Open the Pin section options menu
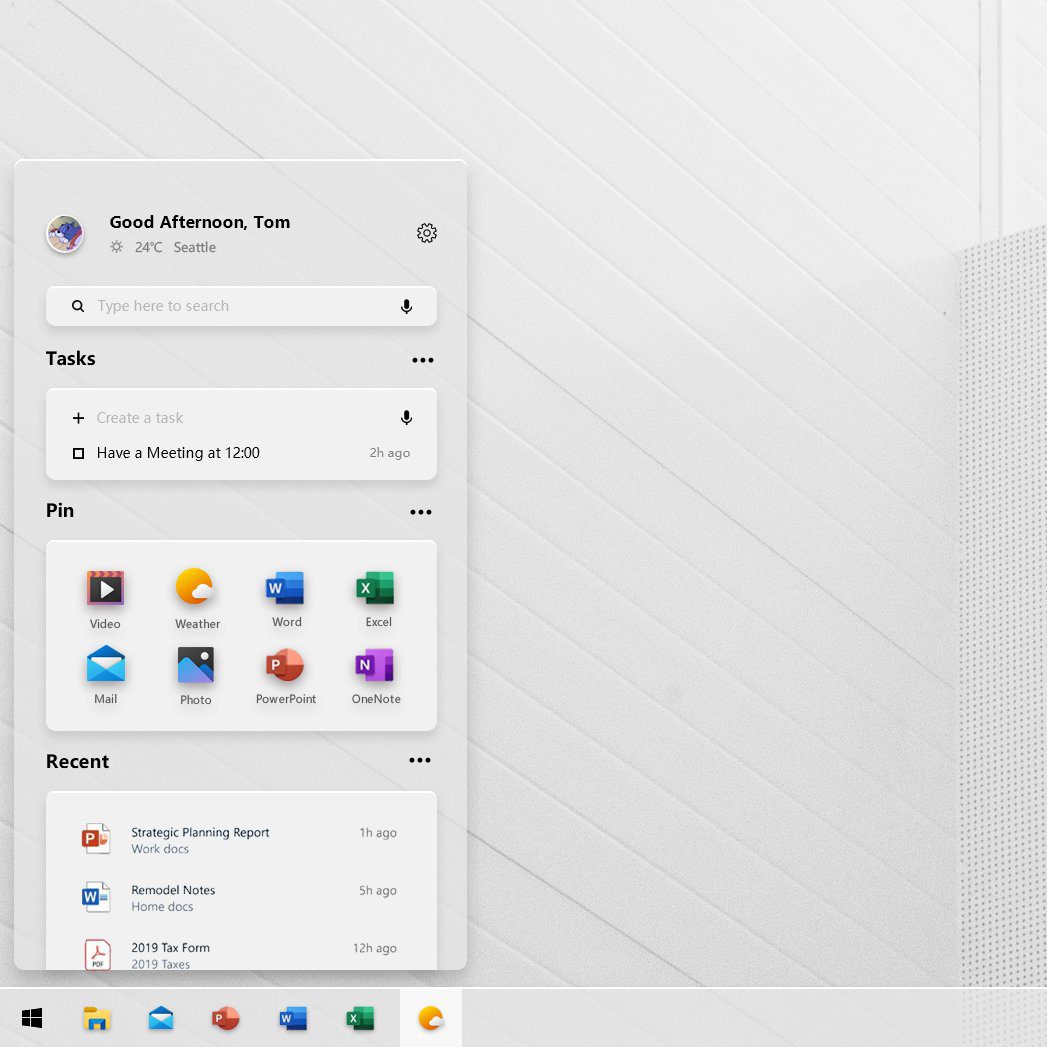The width and height of the screenshot is (1047, 1047). coord(421,512)
